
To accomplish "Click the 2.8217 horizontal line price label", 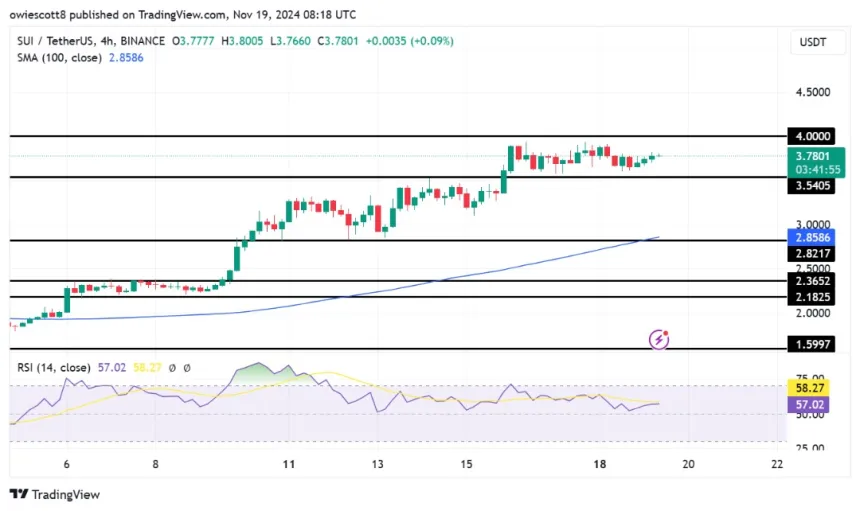I will (x=812, y=255).
